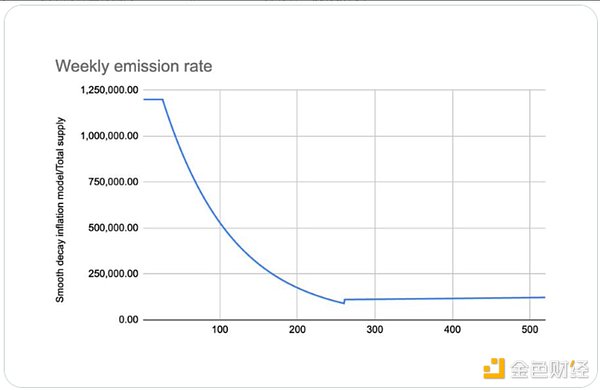Image resolution: width=600 pixels, height=390 pixels.
Task: Select the 0.00 y-axis label
Action: click(x=129, y=320)
